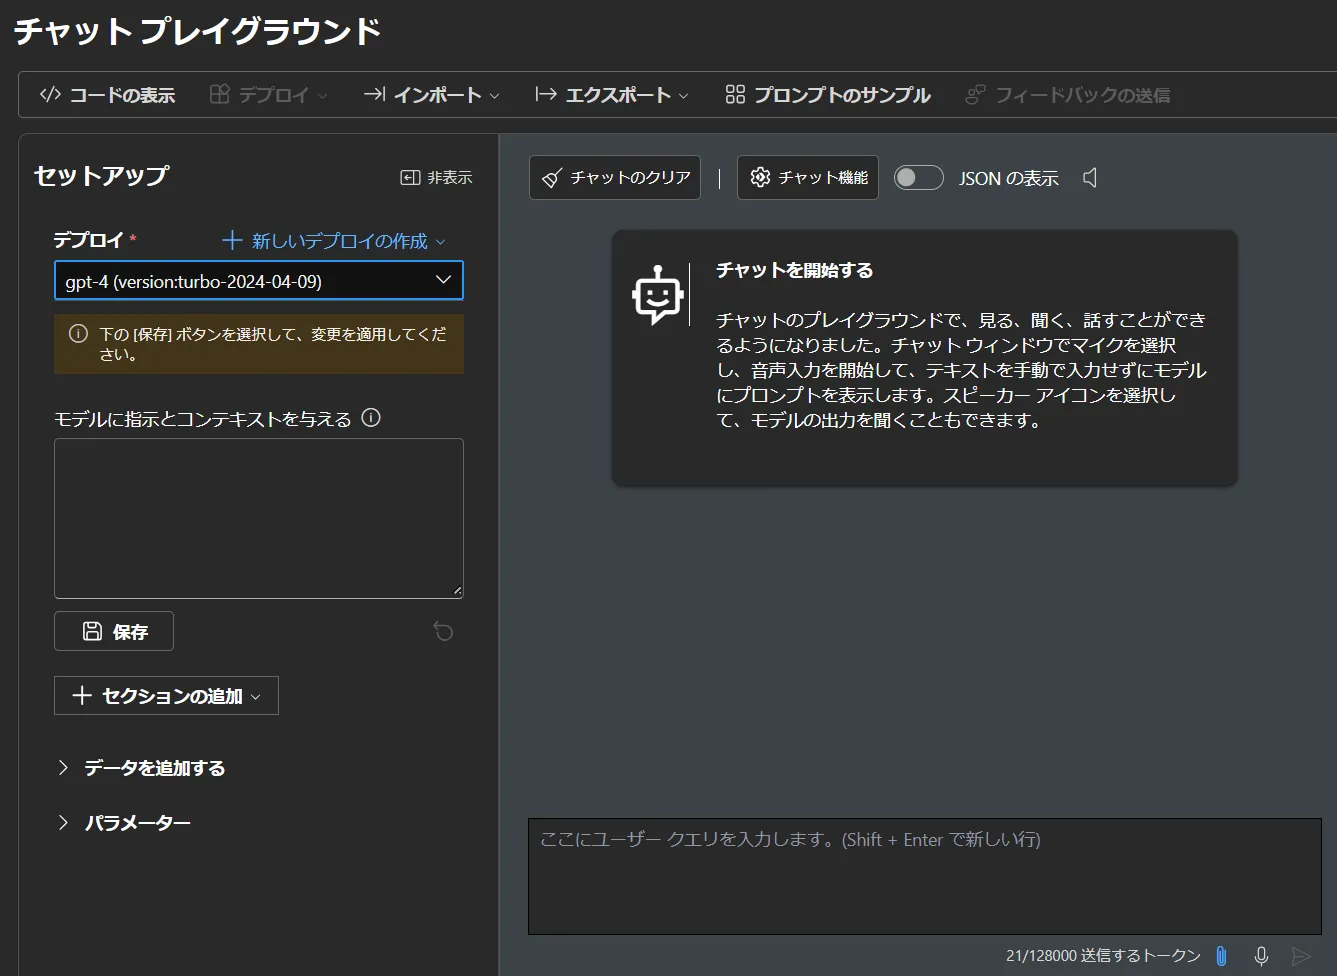Click the undo reset icon beside 保存

[x=443, y=632]
